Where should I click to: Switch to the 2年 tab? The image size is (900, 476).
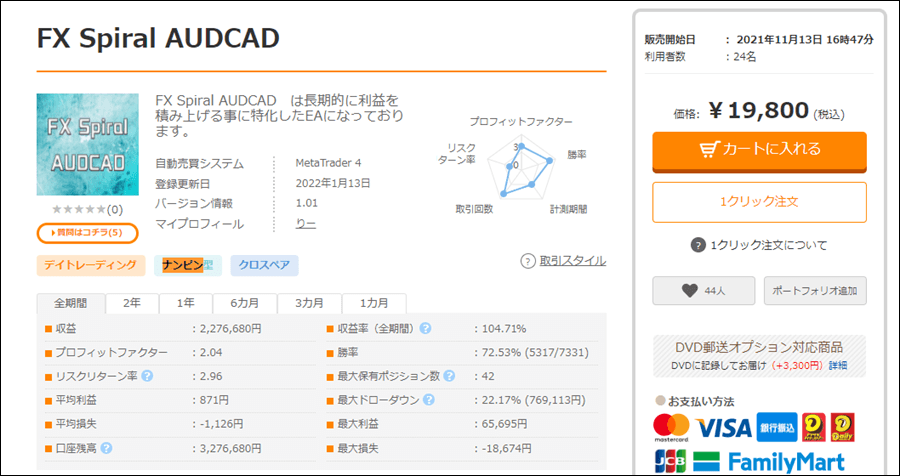[132, 303]
